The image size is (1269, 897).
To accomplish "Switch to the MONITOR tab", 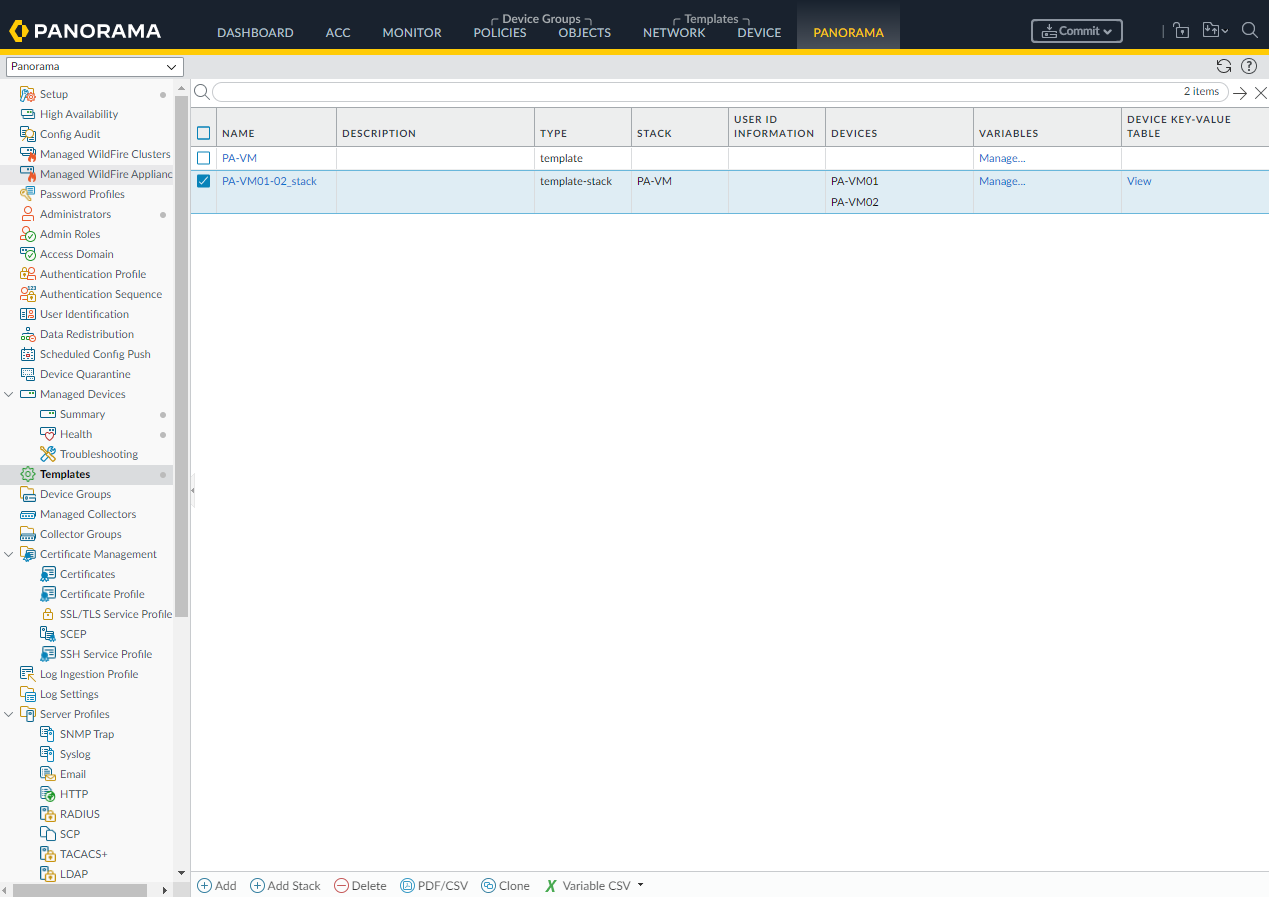I will click(x=412, y=33).
